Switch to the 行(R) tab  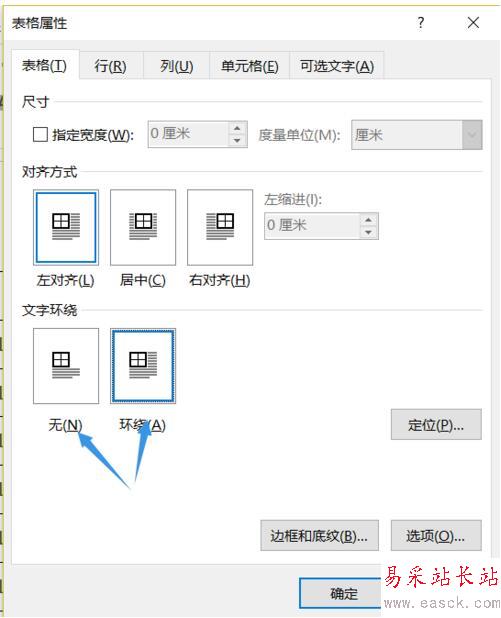click(111, 66)
